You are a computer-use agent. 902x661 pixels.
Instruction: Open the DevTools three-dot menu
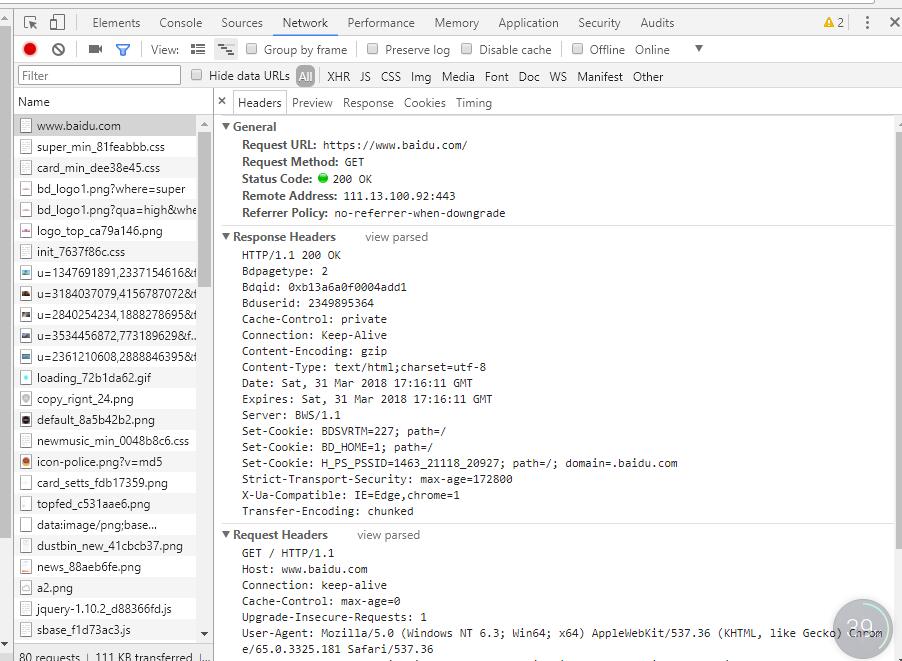(867, 22)
